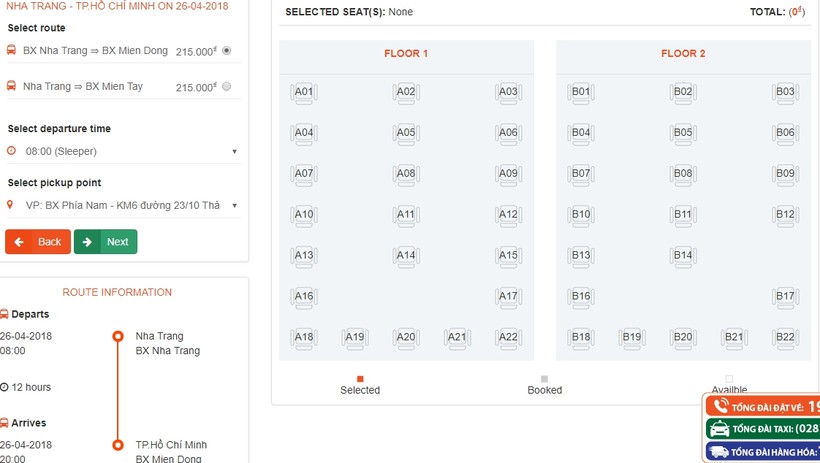820x463 pixels.
Task: Open the cargo hotline banner
Action: click(x=762, y=451)
